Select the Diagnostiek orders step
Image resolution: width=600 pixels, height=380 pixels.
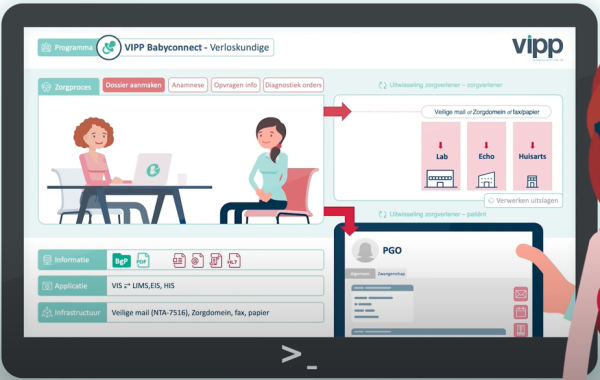point(293,85)
